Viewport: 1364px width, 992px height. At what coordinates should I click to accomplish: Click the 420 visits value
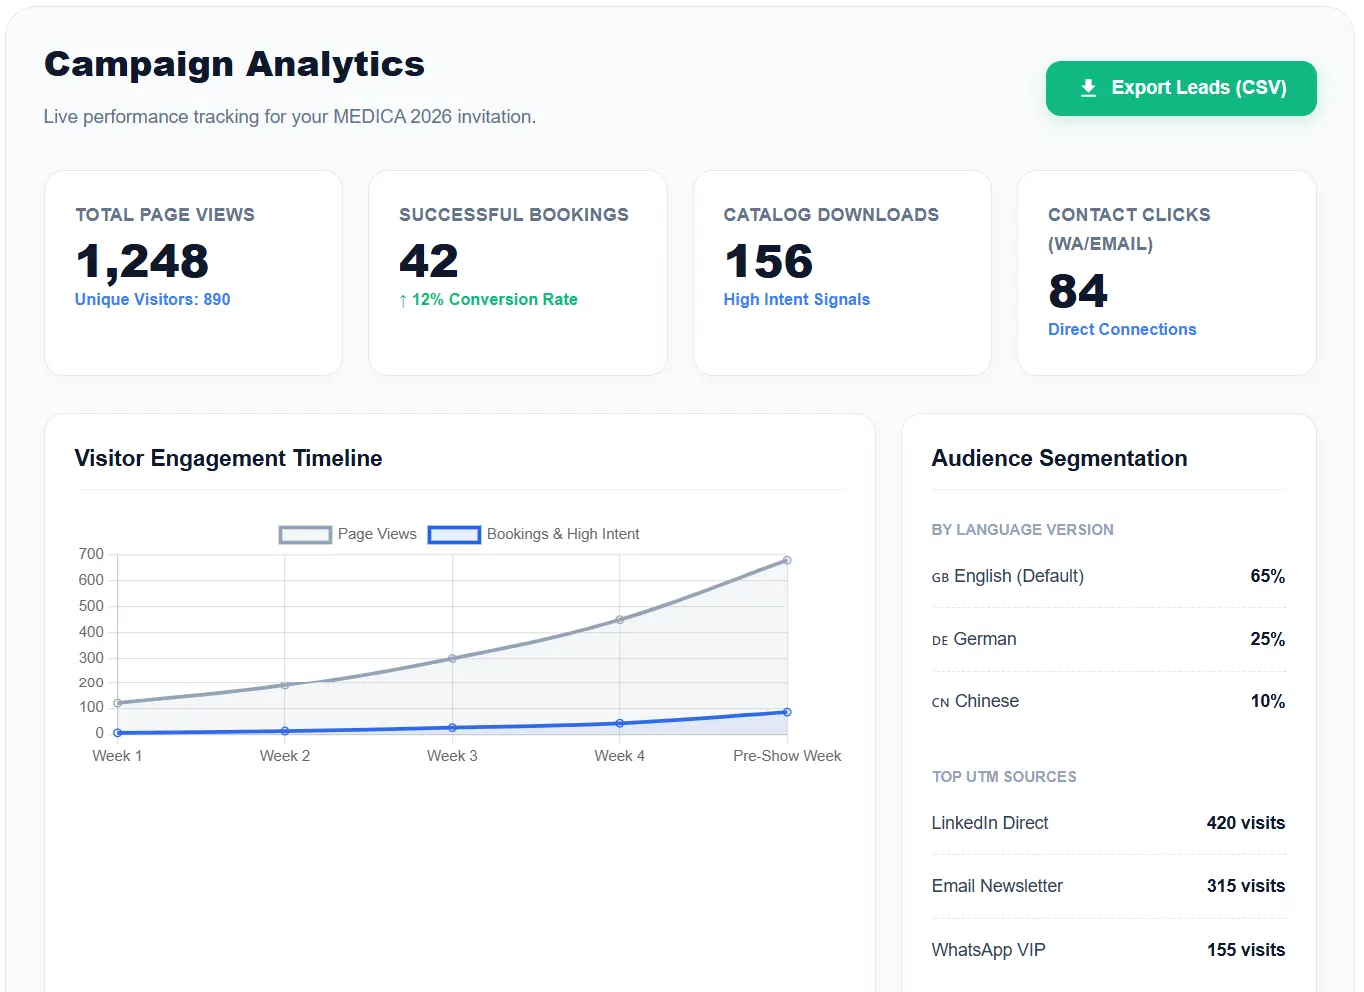click(x=1246, y=823)
